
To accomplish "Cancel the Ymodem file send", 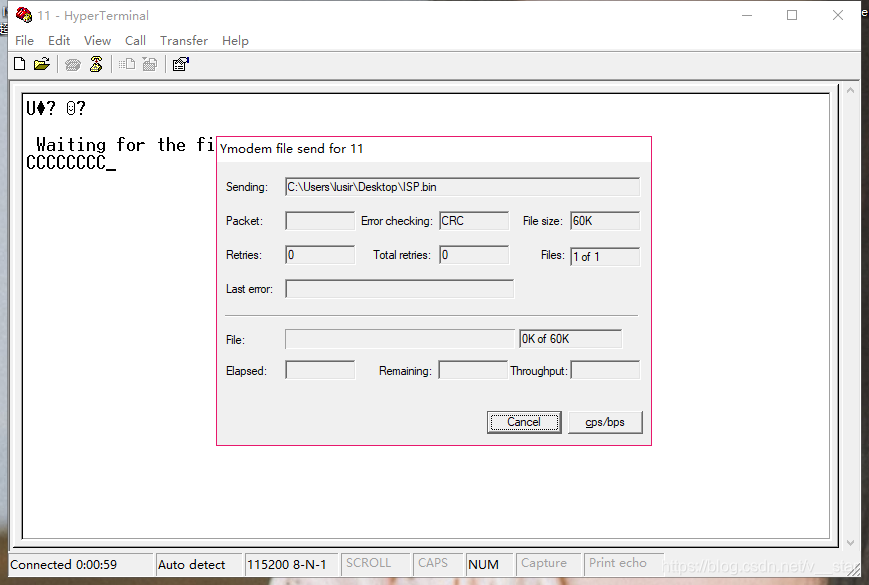I will click(x=524, y=422).
